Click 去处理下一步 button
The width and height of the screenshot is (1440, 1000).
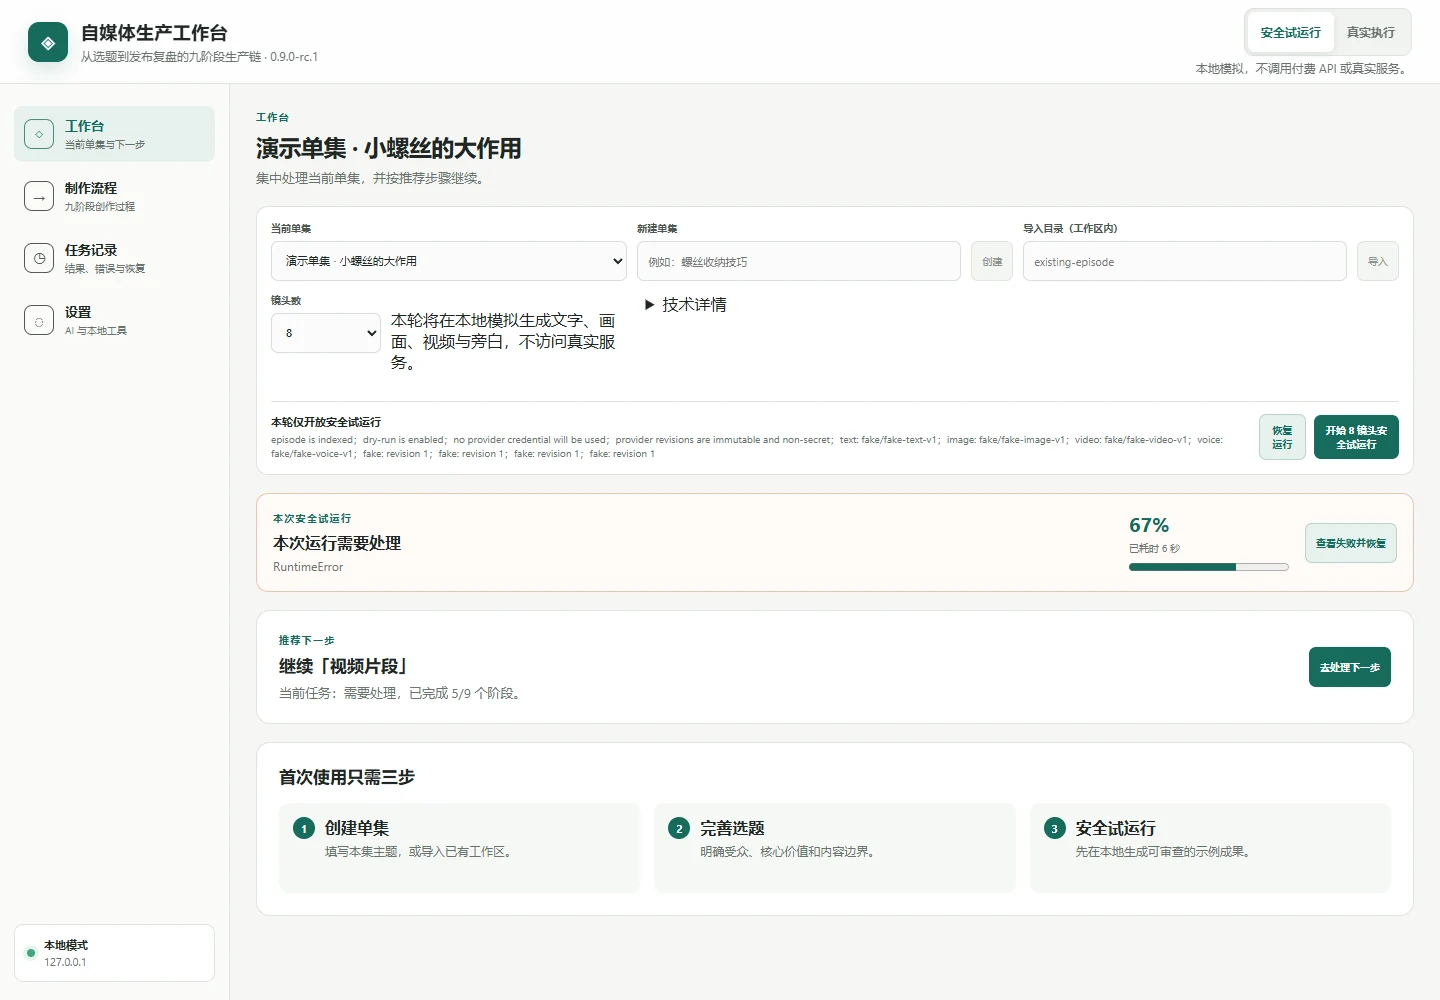point(1350,667)
